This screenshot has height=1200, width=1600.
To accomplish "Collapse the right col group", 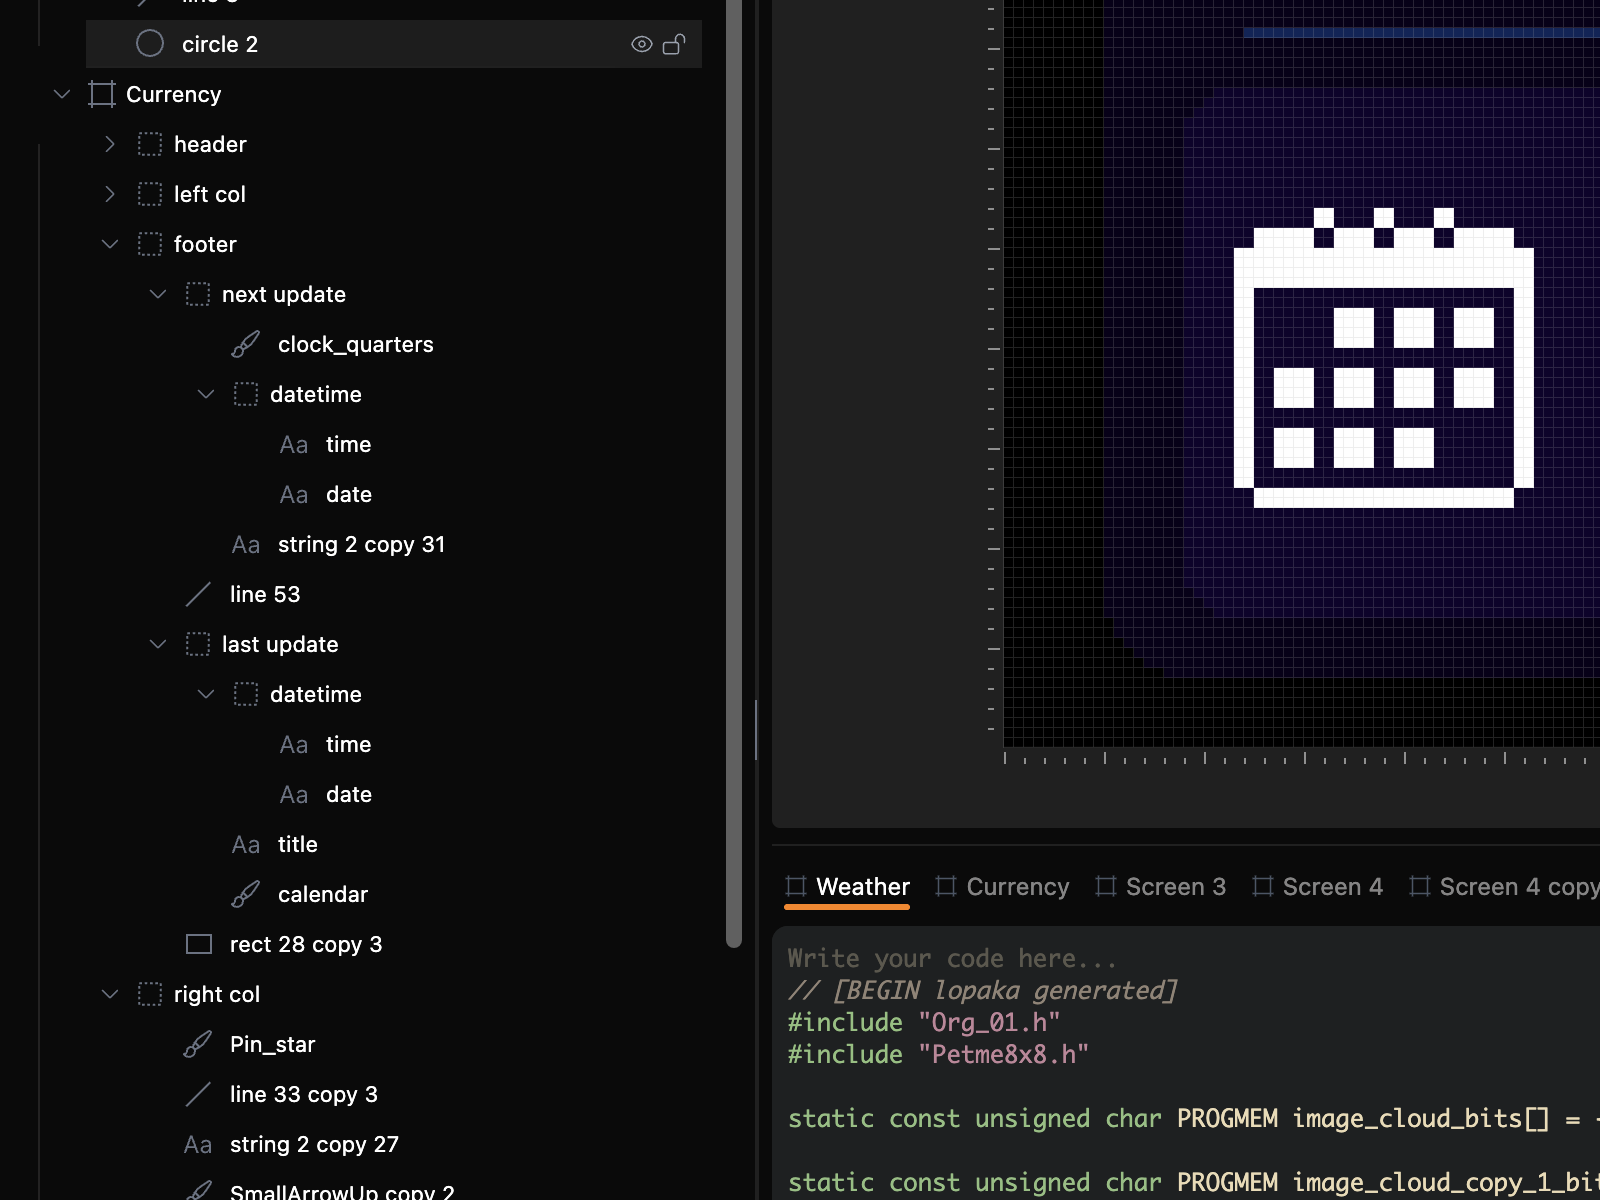I will click(x=110, y=994).
